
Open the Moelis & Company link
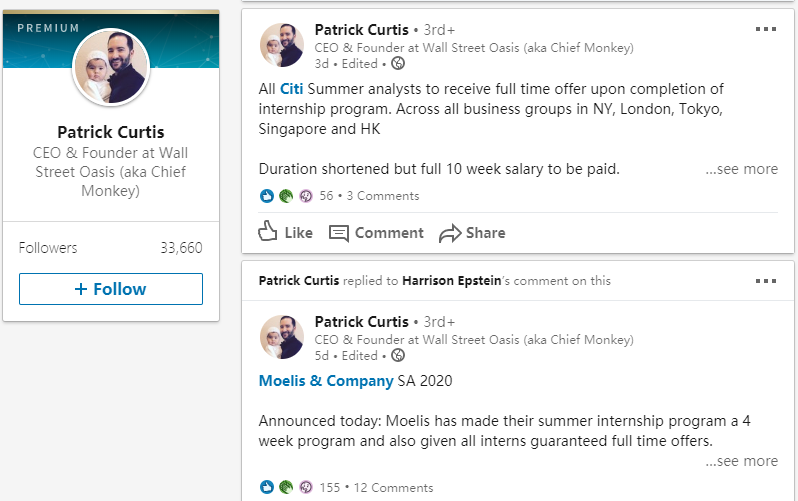coord(326,381)
